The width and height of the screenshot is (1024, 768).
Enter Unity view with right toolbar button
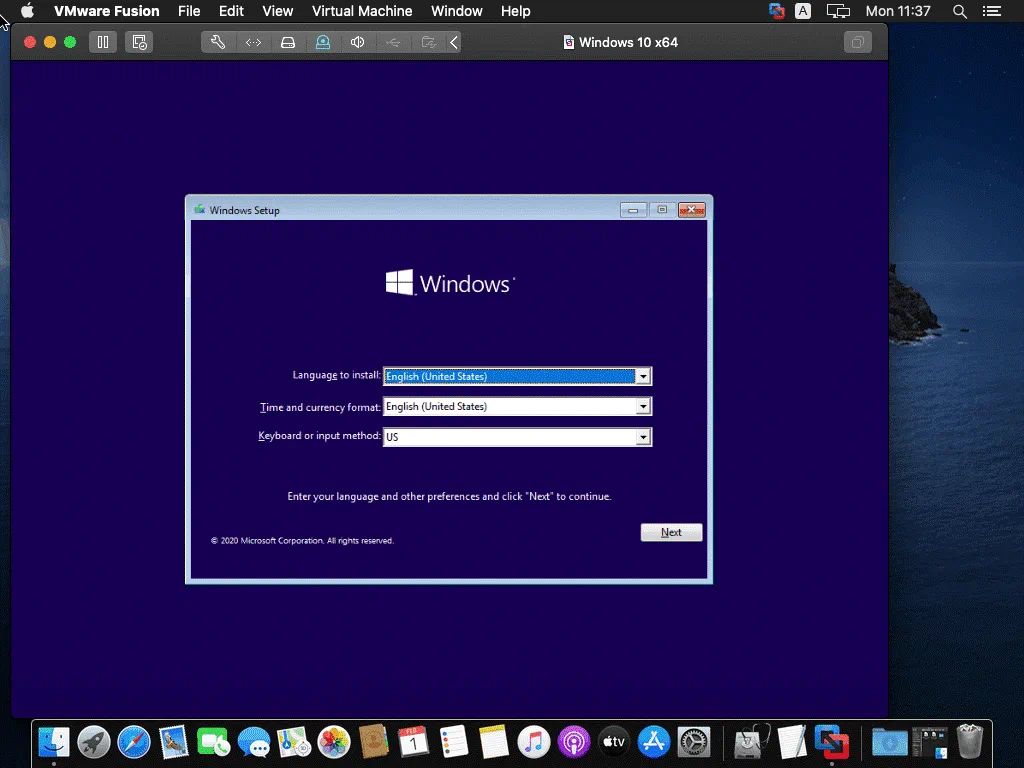coord(857,42)
